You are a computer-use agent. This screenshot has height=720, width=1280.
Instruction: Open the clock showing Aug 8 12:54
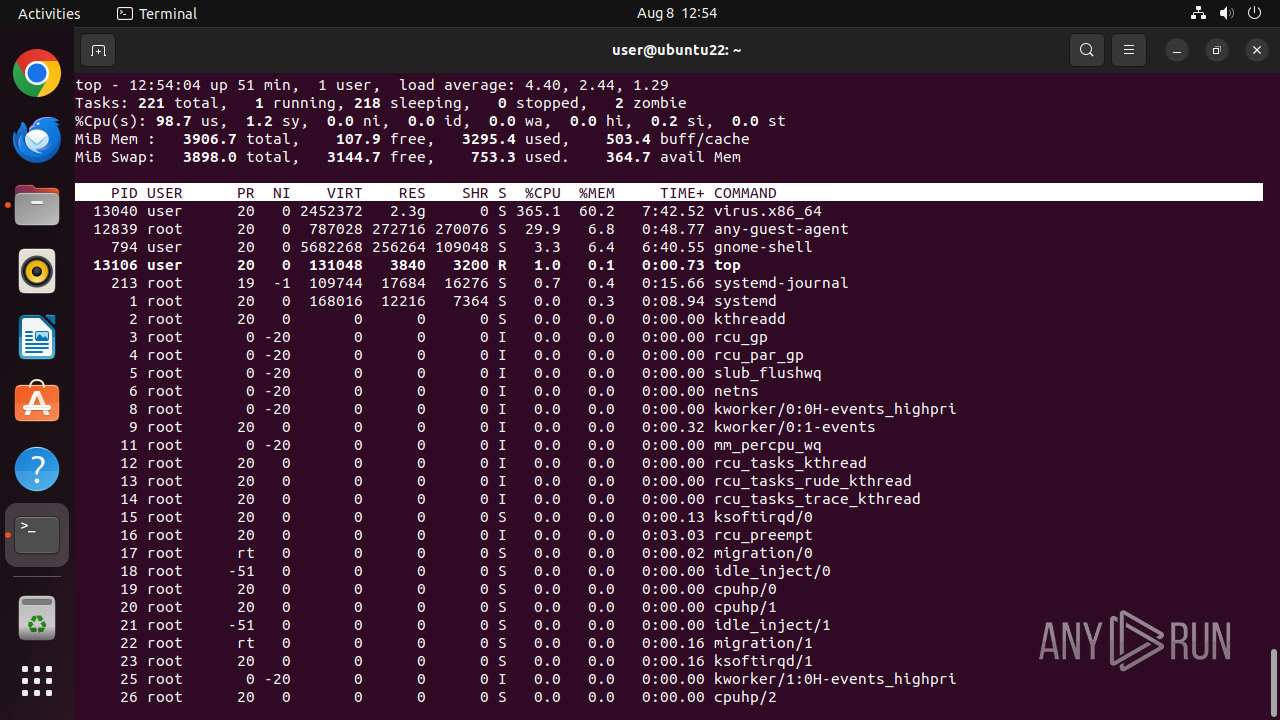tap(677, 13)
